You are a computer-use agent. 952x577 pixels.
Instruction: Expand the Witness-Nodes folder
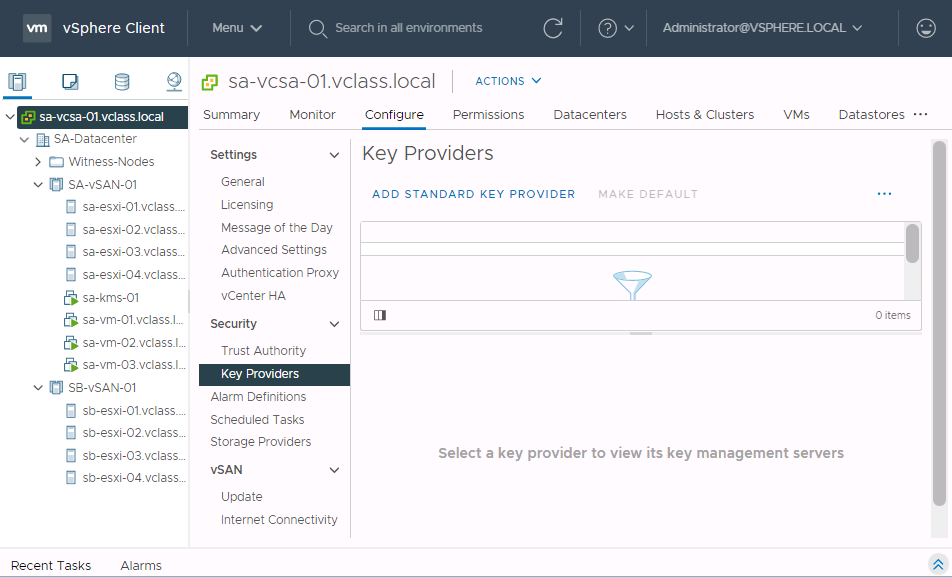[x=38, y=162]
